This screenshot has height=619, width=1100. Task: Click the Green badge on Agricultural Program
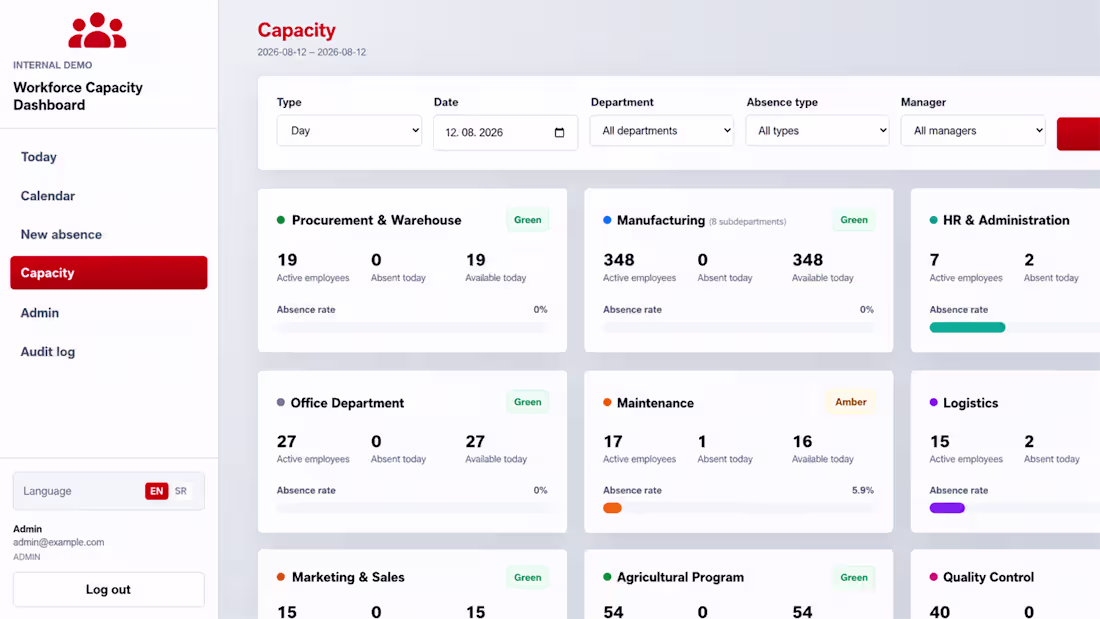pyautogui.click(x=854, y=578)
